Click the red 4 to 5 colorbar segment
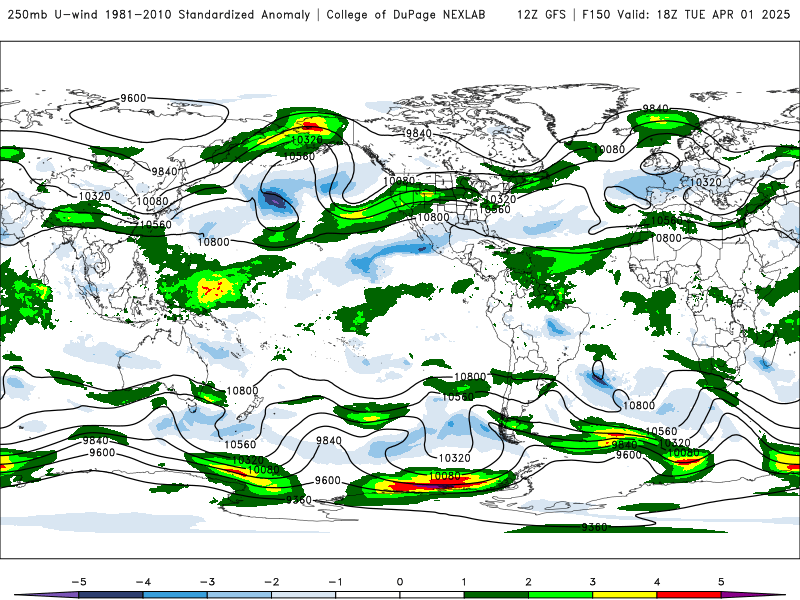 click(x=689, y=595)
